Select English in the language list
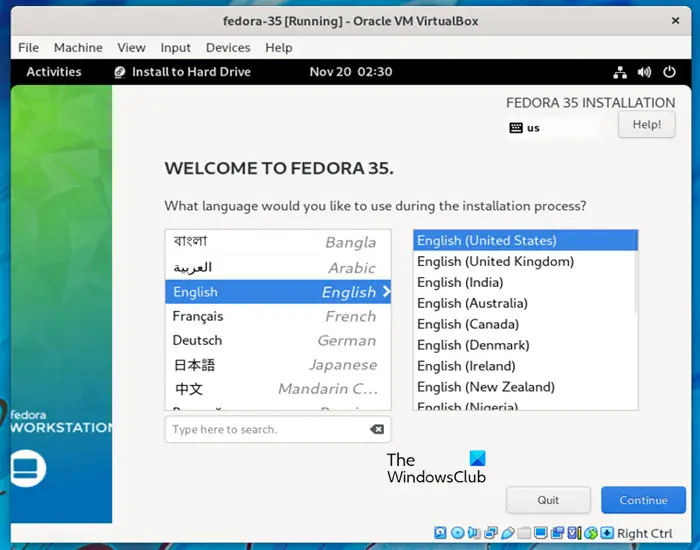The image size is (700, 550). (x=278, y=292)
